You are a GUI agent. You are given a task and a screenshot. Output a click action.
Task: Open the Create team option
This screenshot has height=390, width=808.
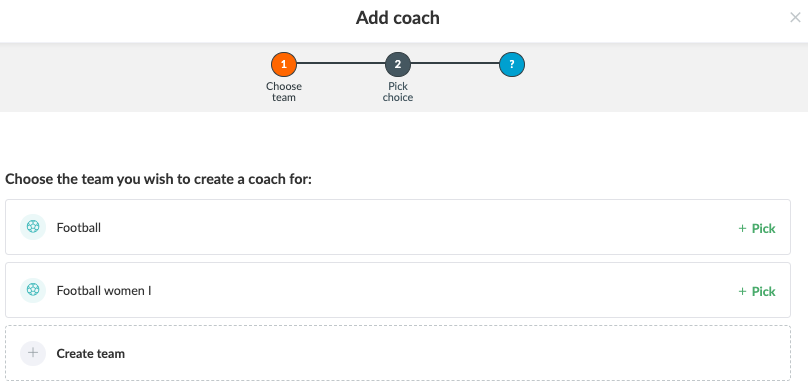point(398,353)
